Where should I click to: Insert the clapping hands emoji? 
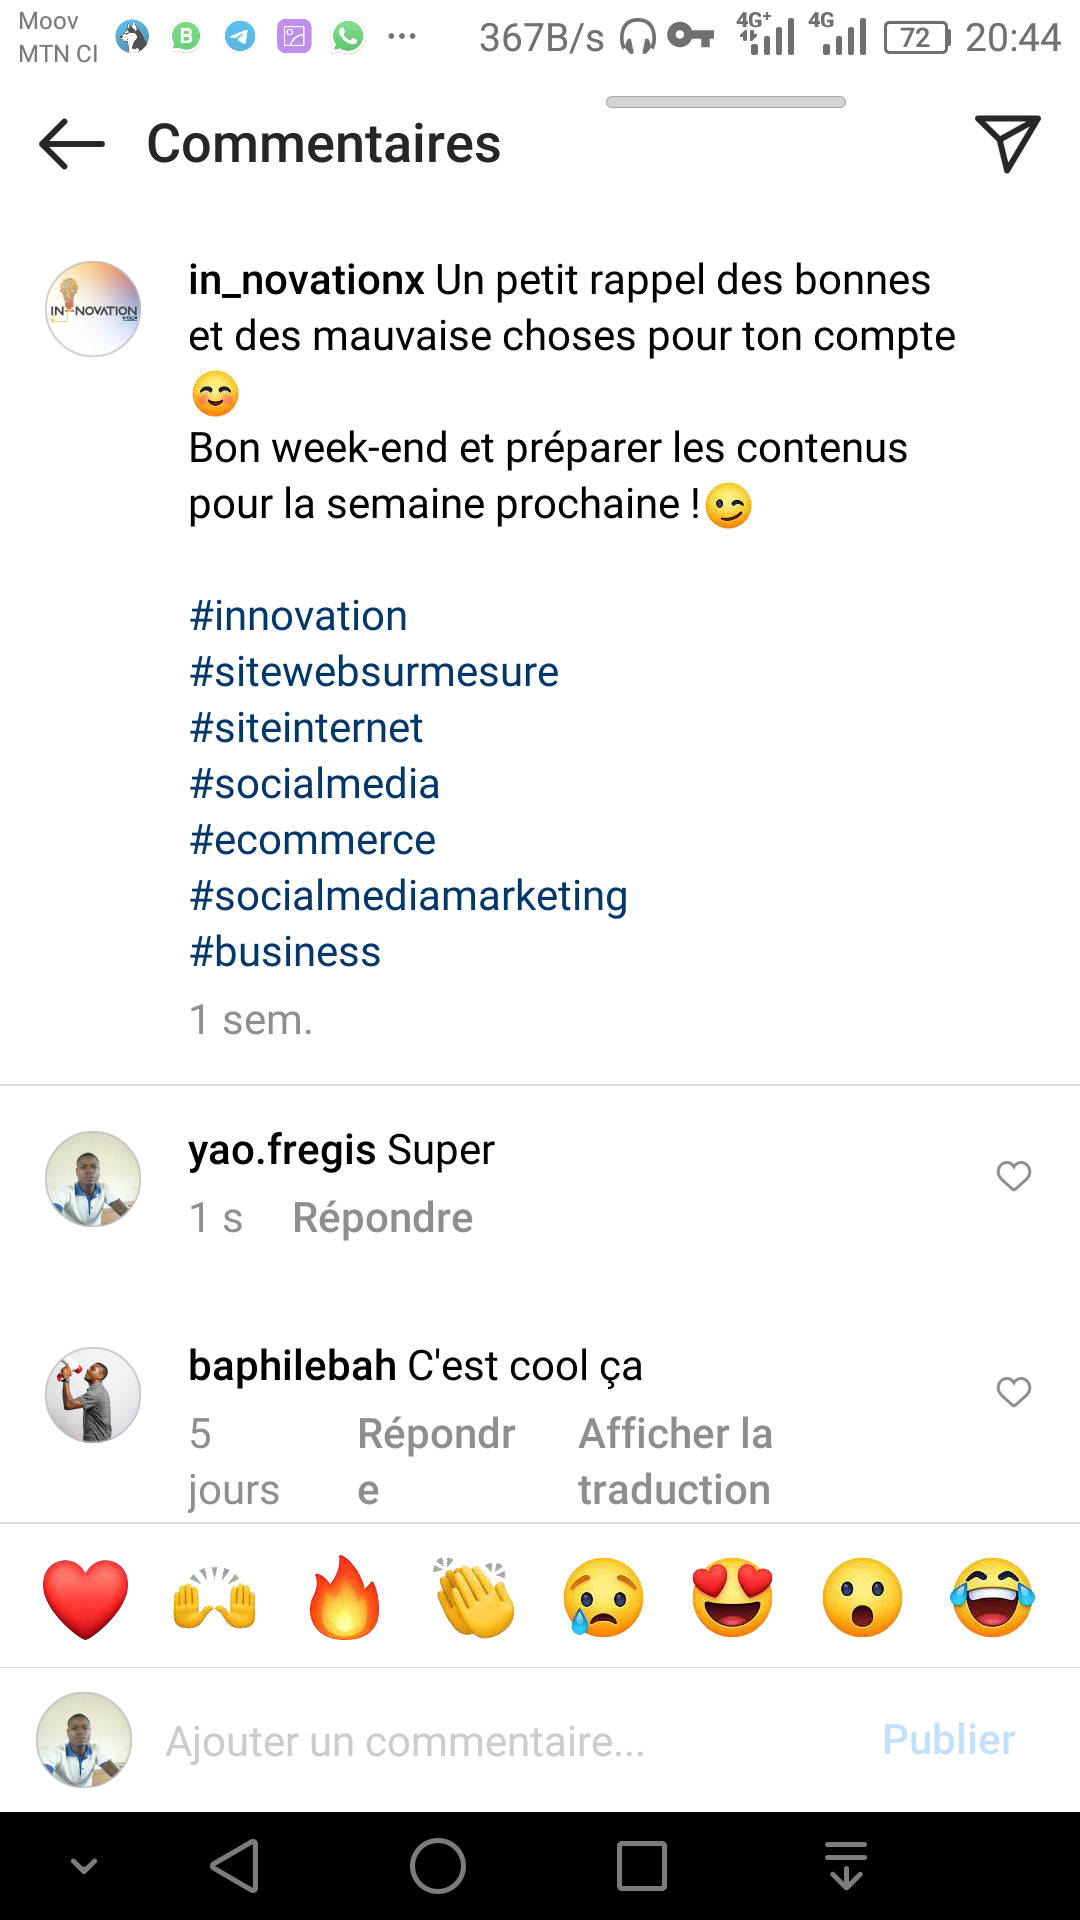(475, 1598)
